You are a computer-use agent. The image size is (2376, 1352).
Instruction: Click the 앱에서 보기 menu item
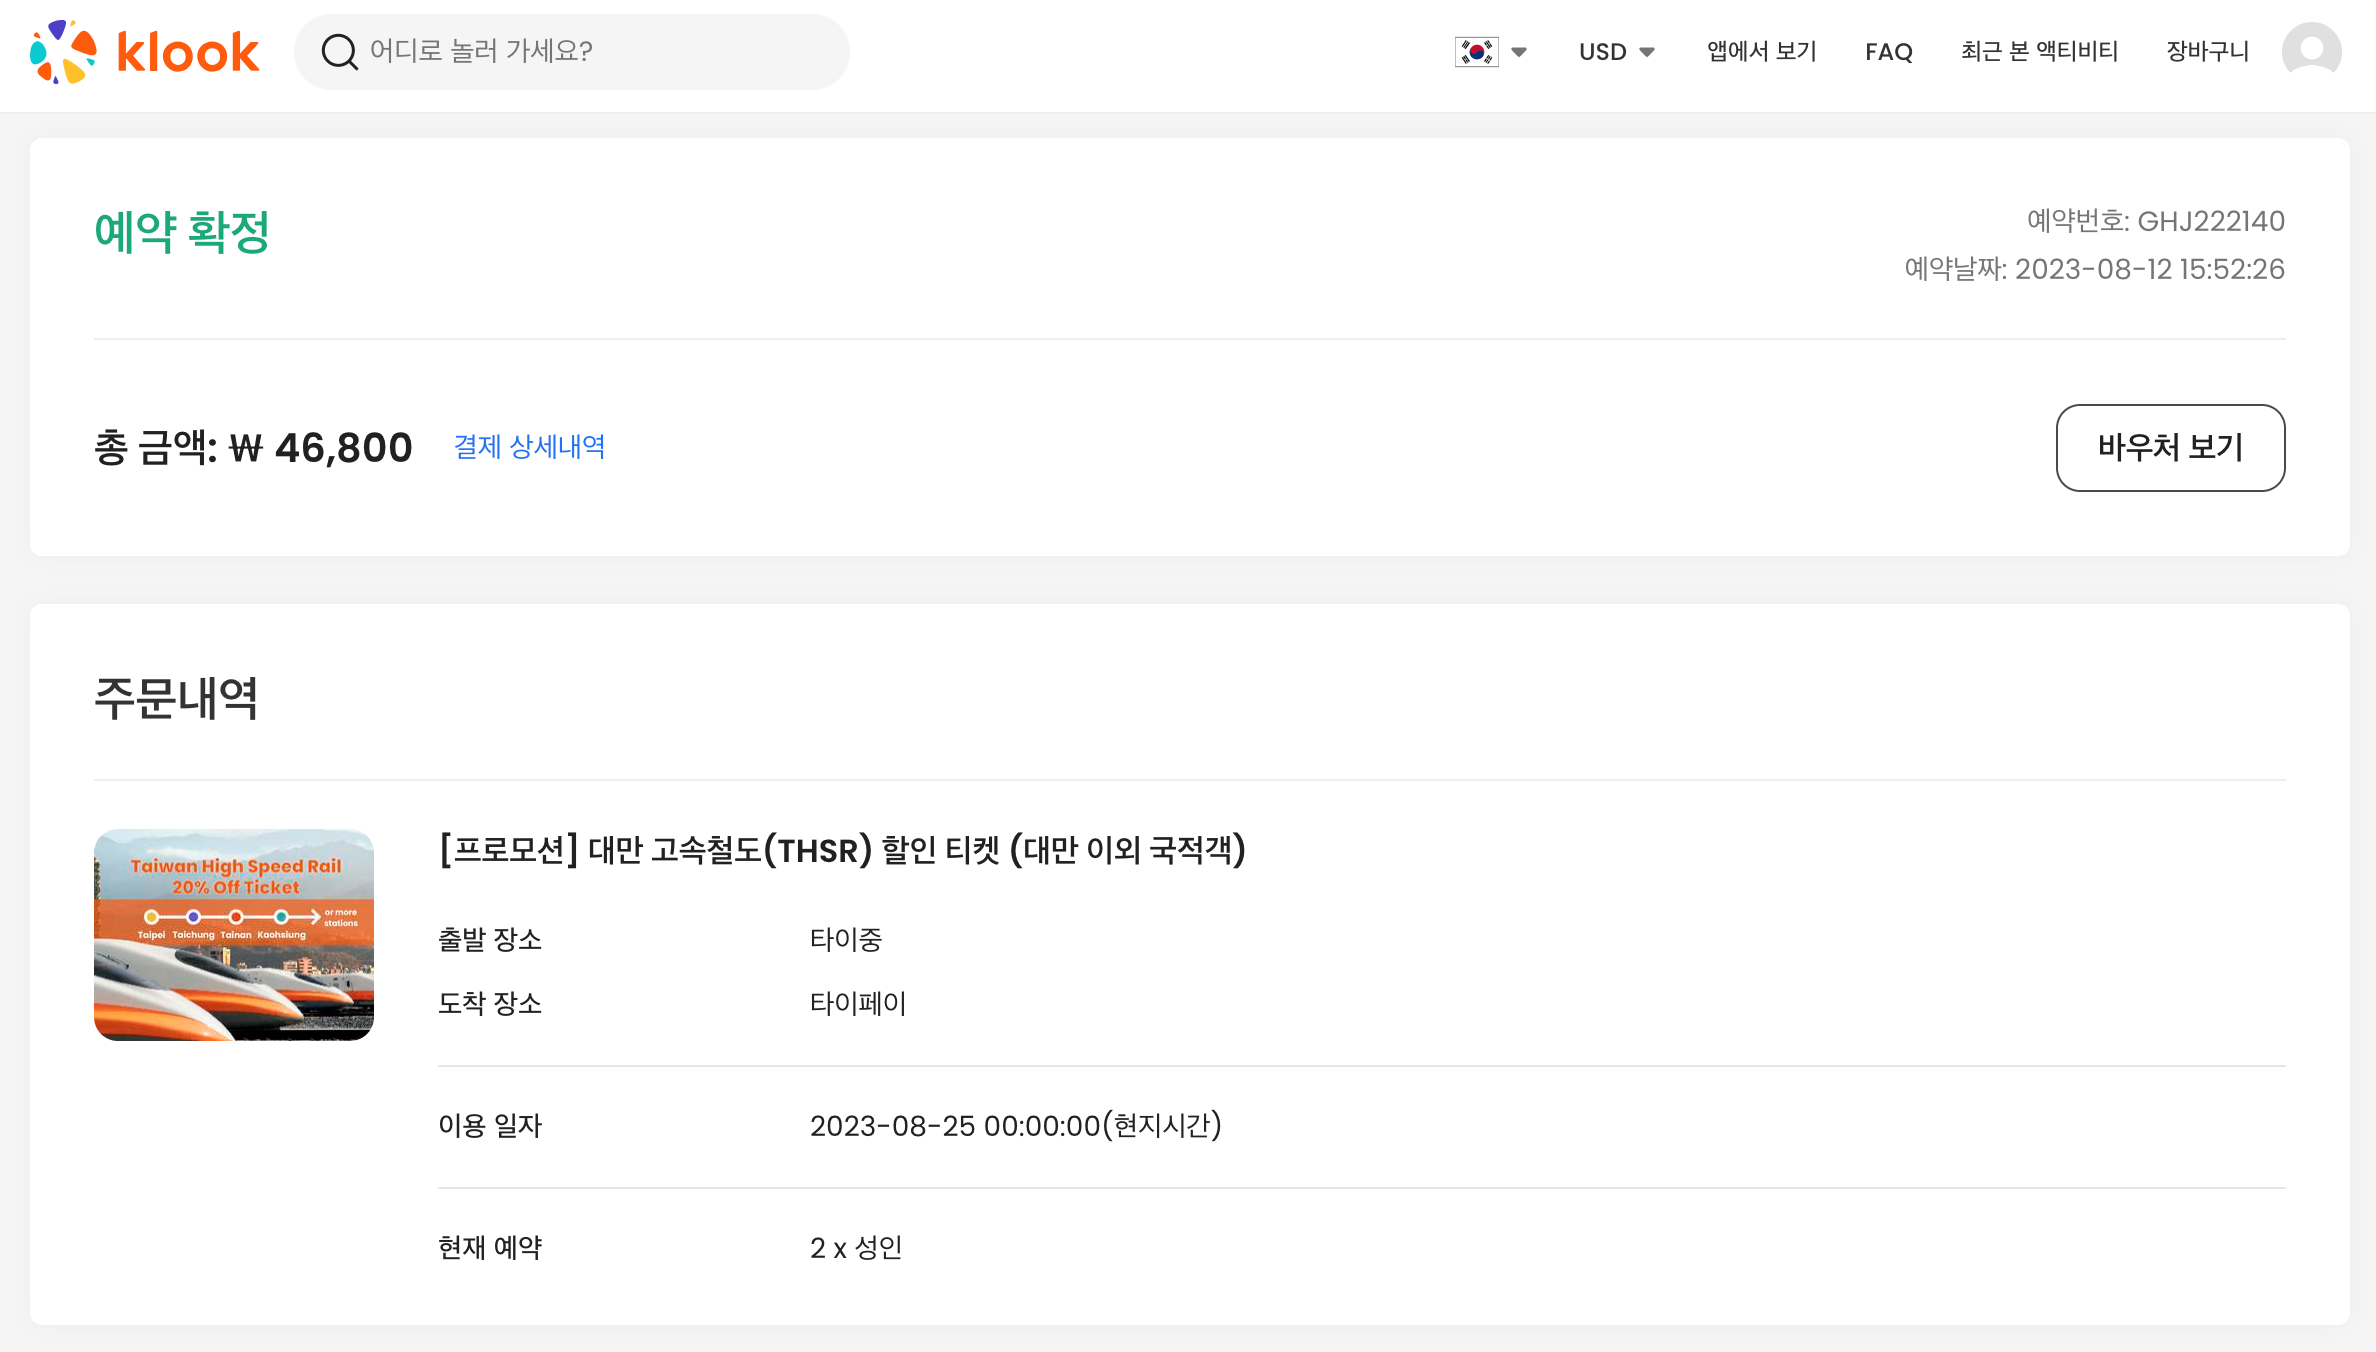tap(1761, 52)
